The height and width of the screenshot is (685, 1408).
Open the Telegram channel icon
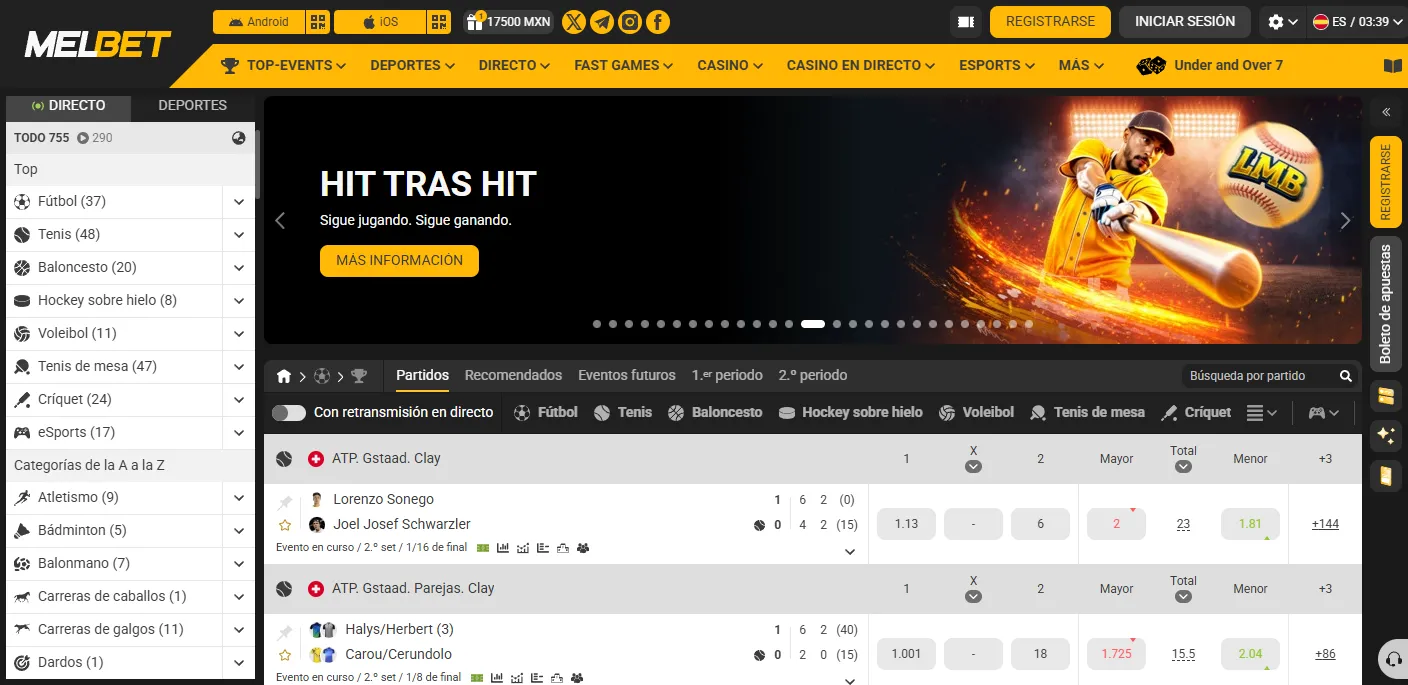(602, 21)
